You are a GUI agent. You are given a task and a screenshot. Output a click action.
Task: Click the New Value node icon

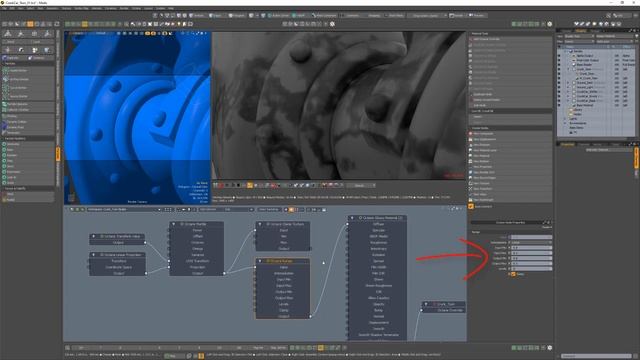point(471,194)
